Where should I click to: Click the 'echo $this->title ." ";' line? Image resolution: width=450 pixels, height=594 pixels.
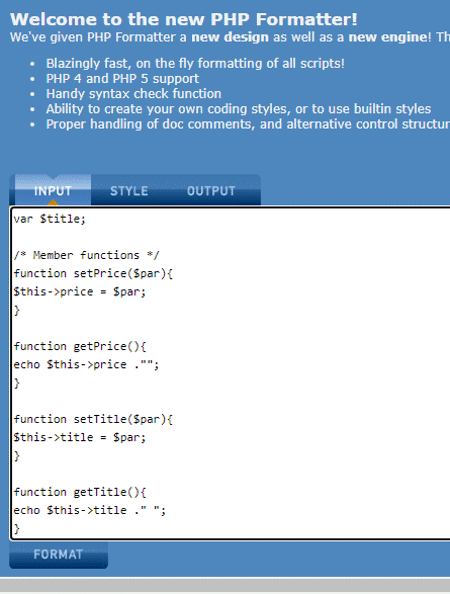click(90, 510)
